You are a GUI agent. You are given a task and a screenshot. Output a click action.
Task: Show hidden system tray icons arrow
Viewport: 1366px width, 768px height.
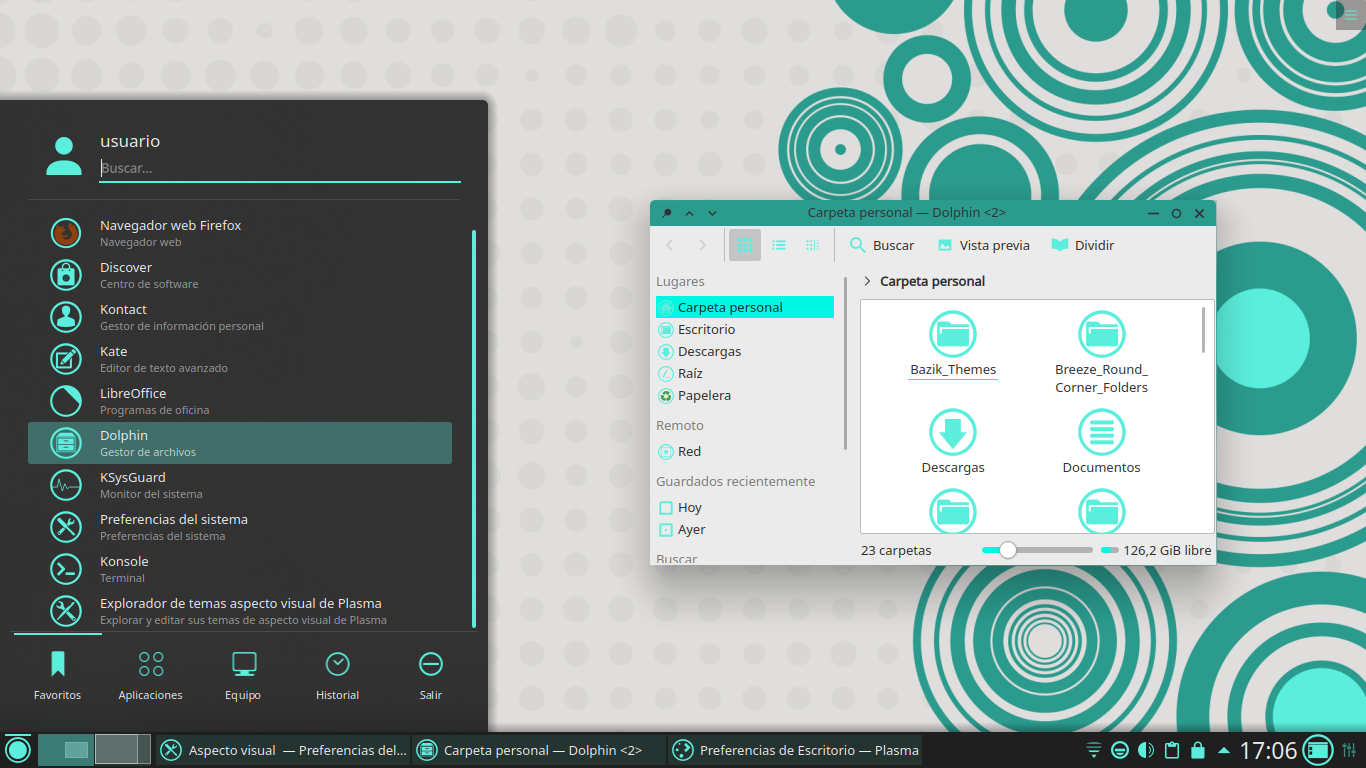(1224, 750)
